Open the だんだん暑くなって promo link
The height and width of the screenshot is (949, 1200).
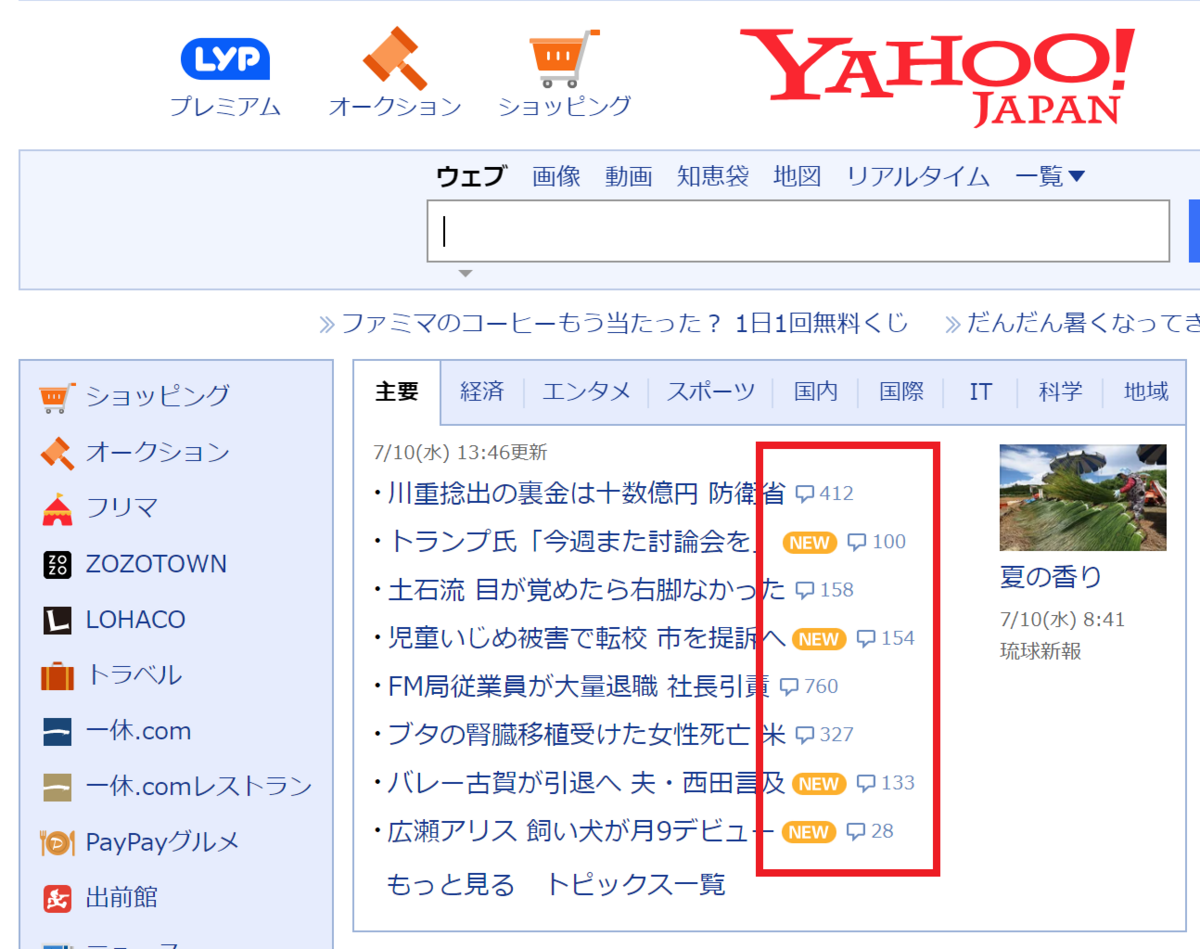click(1082, 323)
